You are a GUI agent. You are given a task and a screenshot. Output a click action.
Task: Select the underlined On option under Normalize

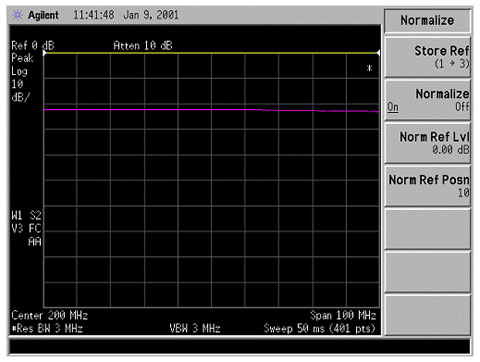point(393,107)
